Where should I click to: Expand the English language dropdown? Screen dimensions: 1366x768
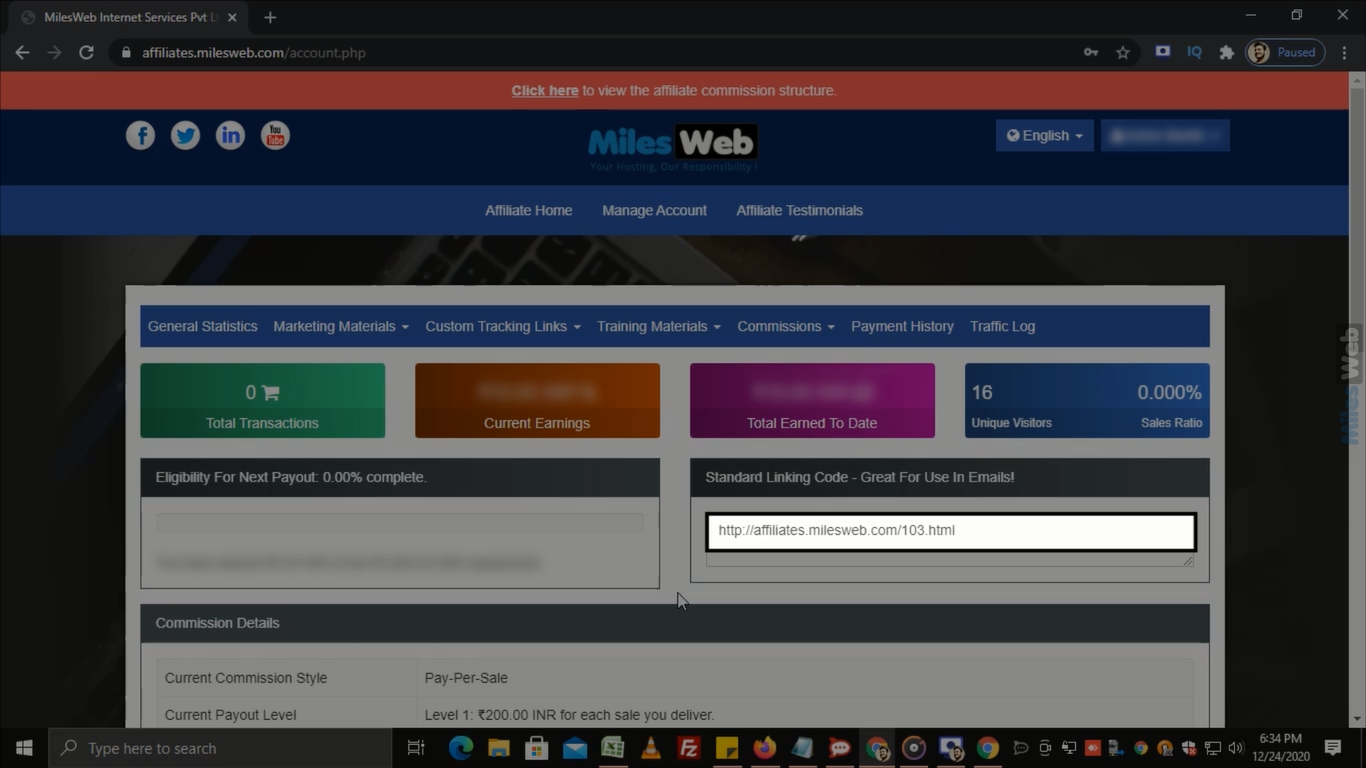click(1044, 135)
